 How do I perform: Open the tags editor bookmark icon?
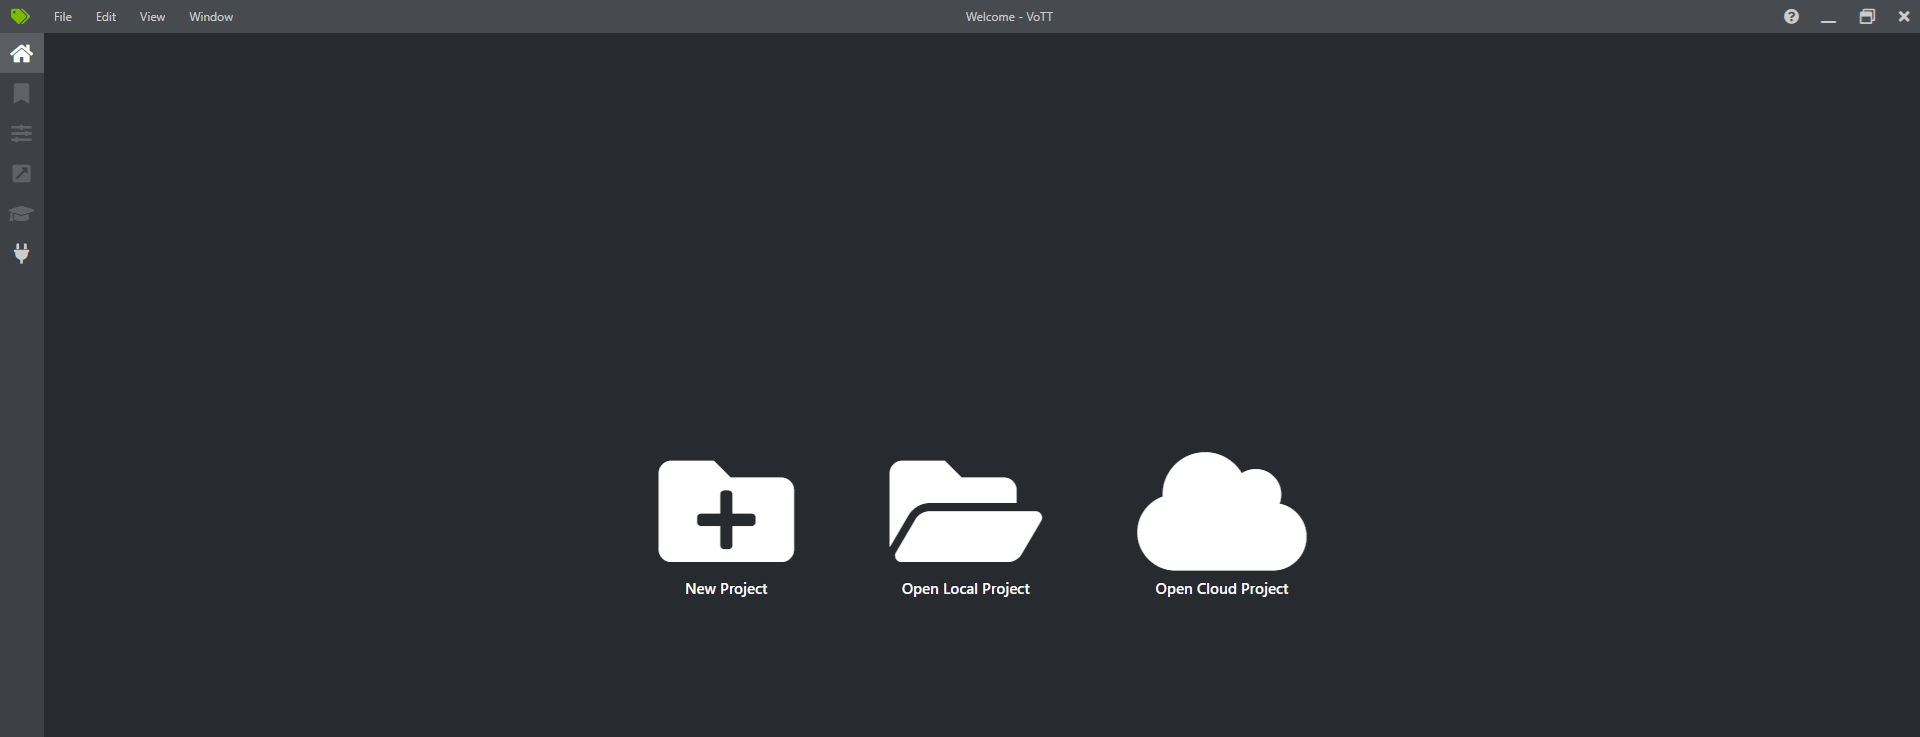21,93
